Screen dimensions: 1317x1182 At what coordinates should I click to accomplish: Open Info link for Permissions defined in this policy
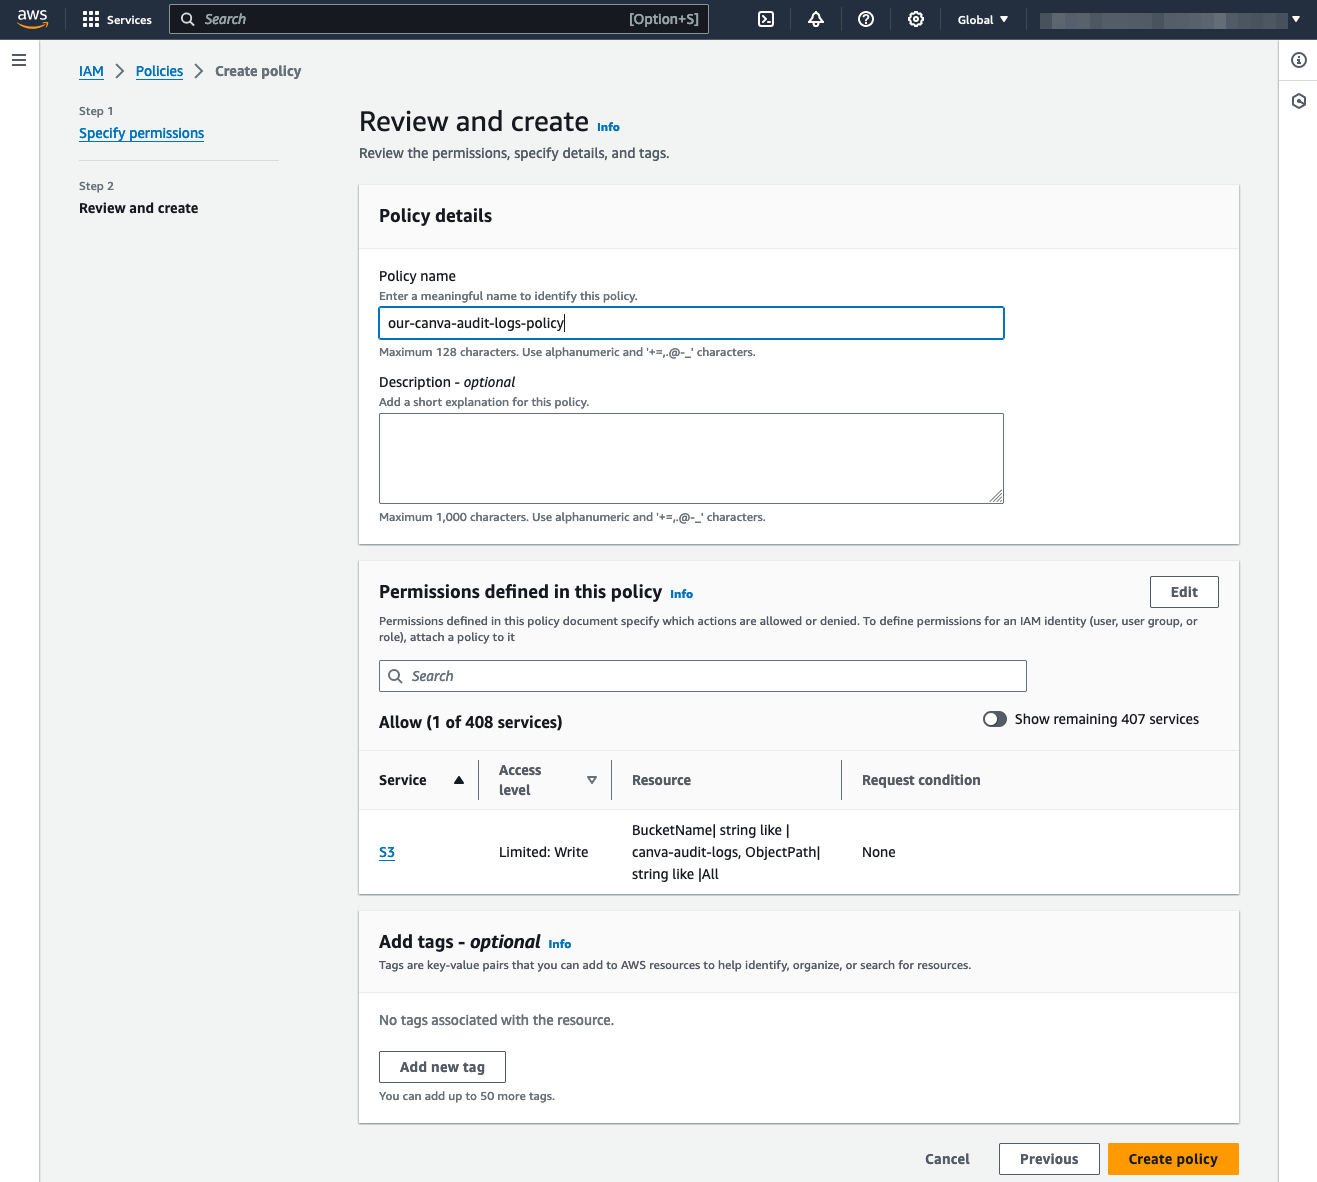(681, 594)
